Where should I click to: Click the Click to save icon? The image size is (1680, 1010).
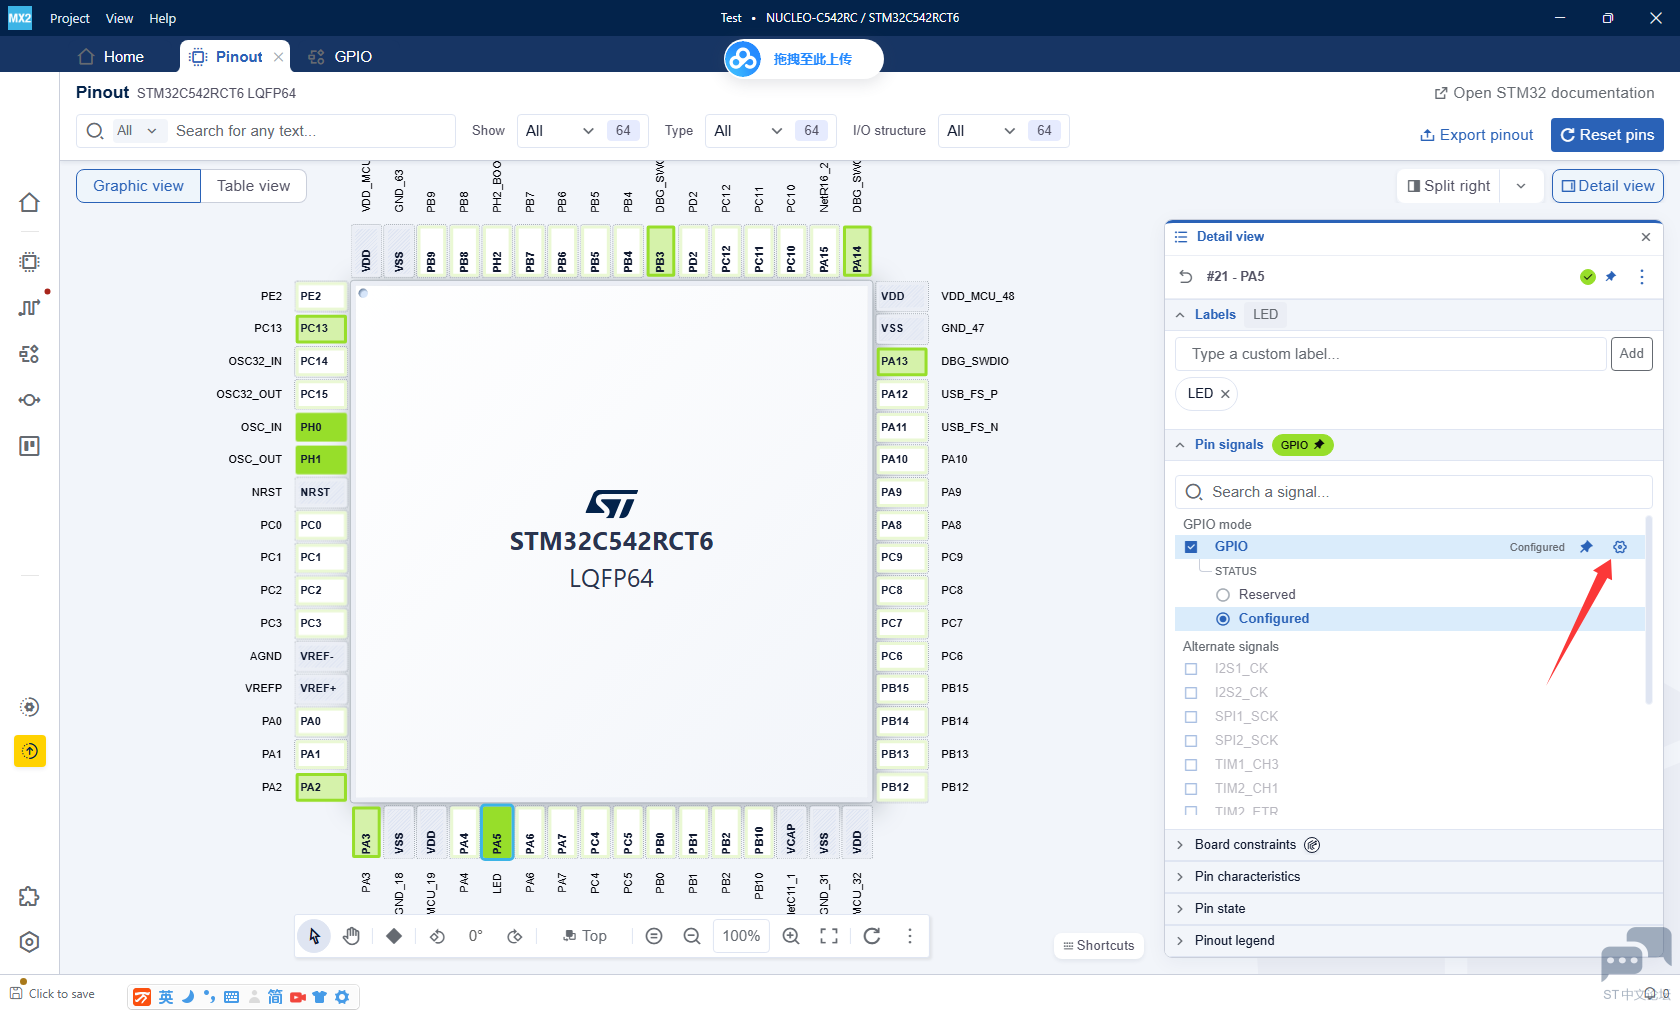pyautogui.click(x=16, y=993)
